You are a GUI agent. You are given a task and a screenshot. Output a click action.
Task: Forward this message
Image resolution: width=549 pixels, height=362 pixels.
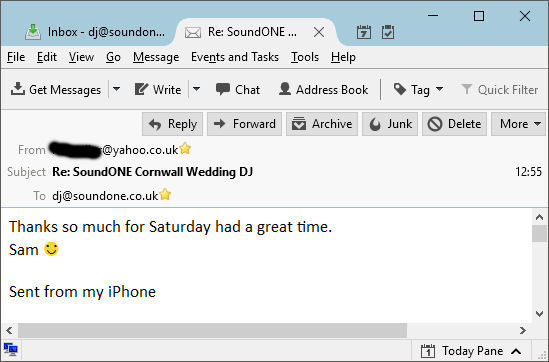pos(244,124)
